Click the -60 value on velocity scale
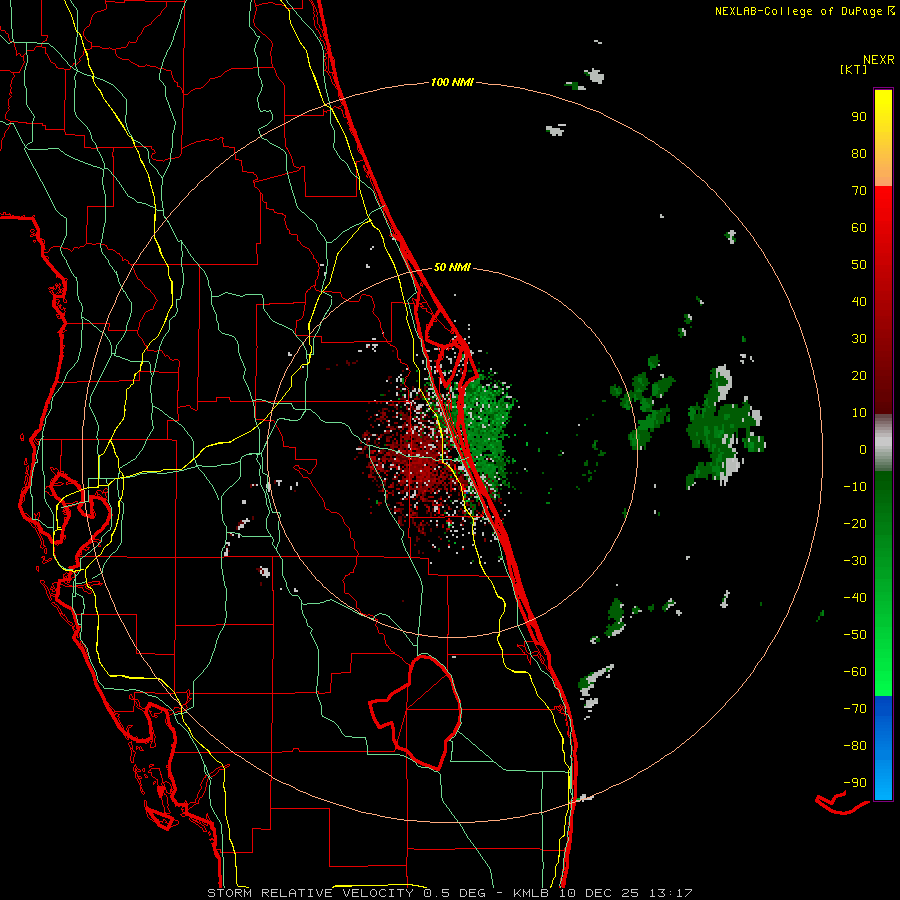This screenshot has height=900, width=900. (855, 672)
